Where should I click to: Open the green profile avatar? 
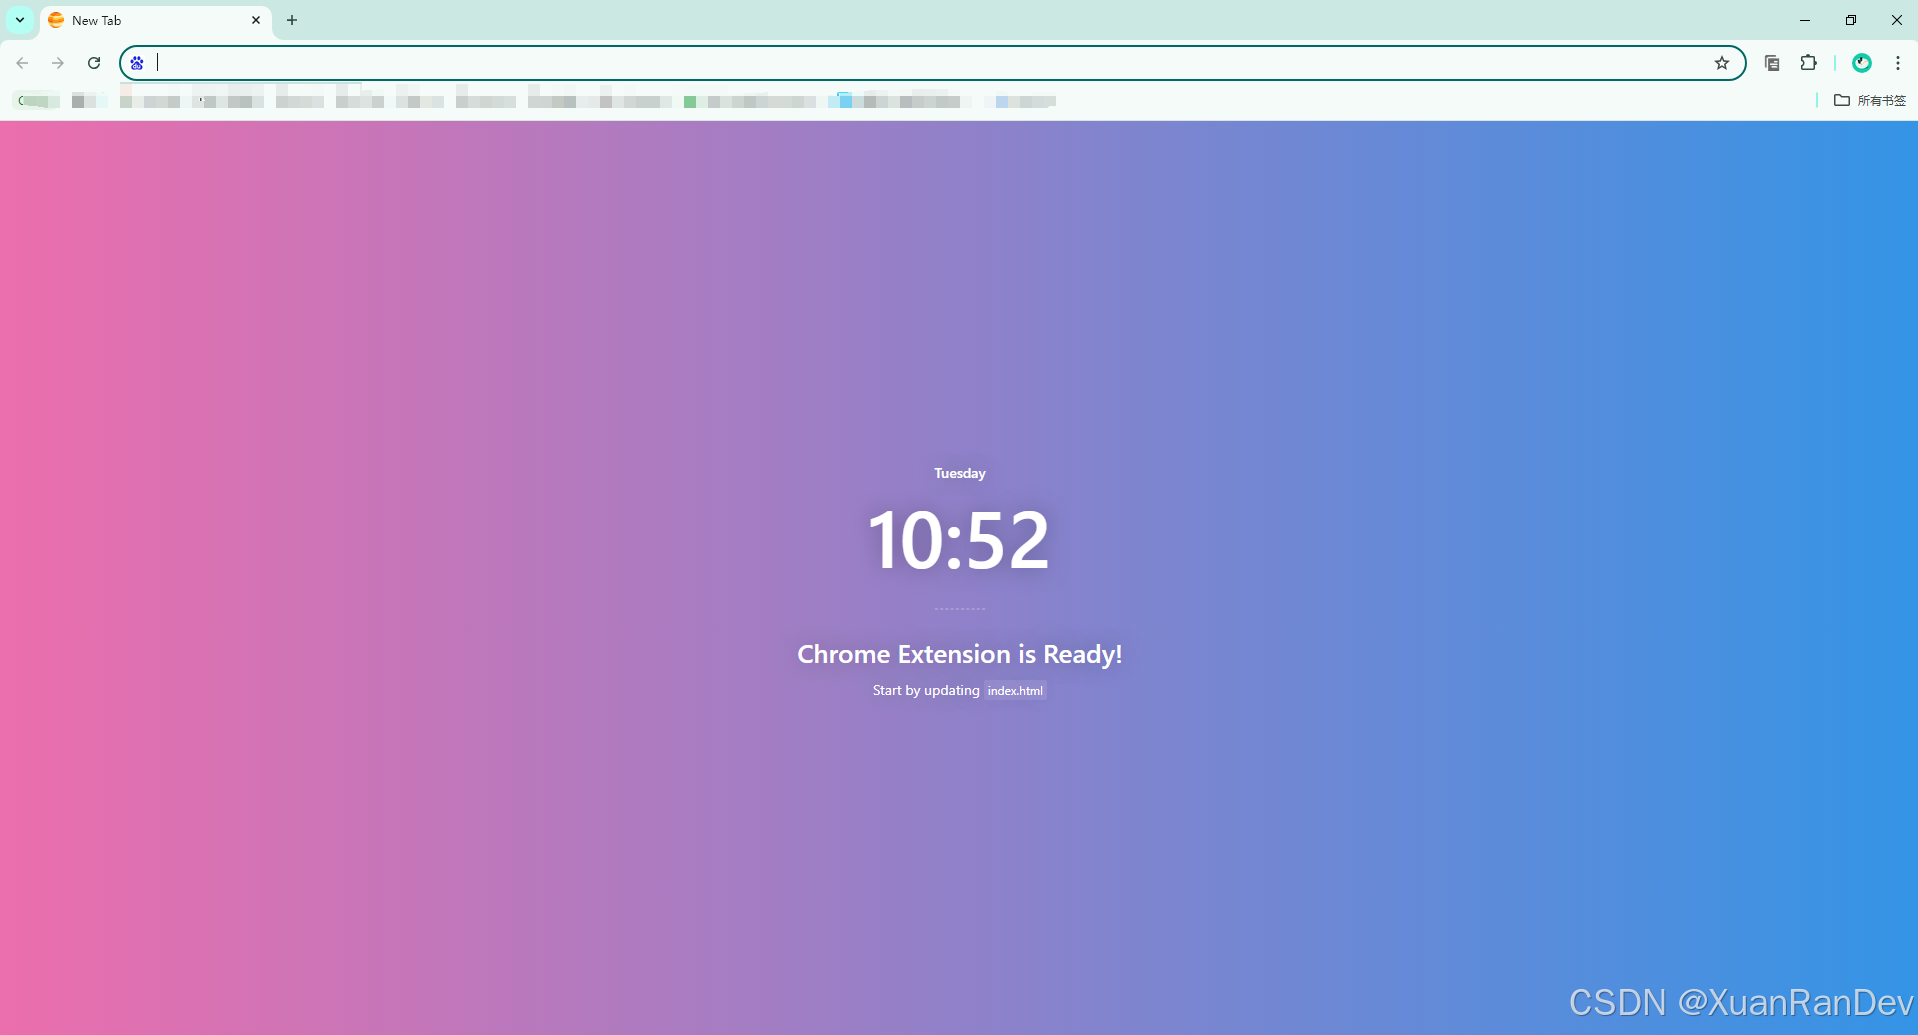(x=1862, y=63)
